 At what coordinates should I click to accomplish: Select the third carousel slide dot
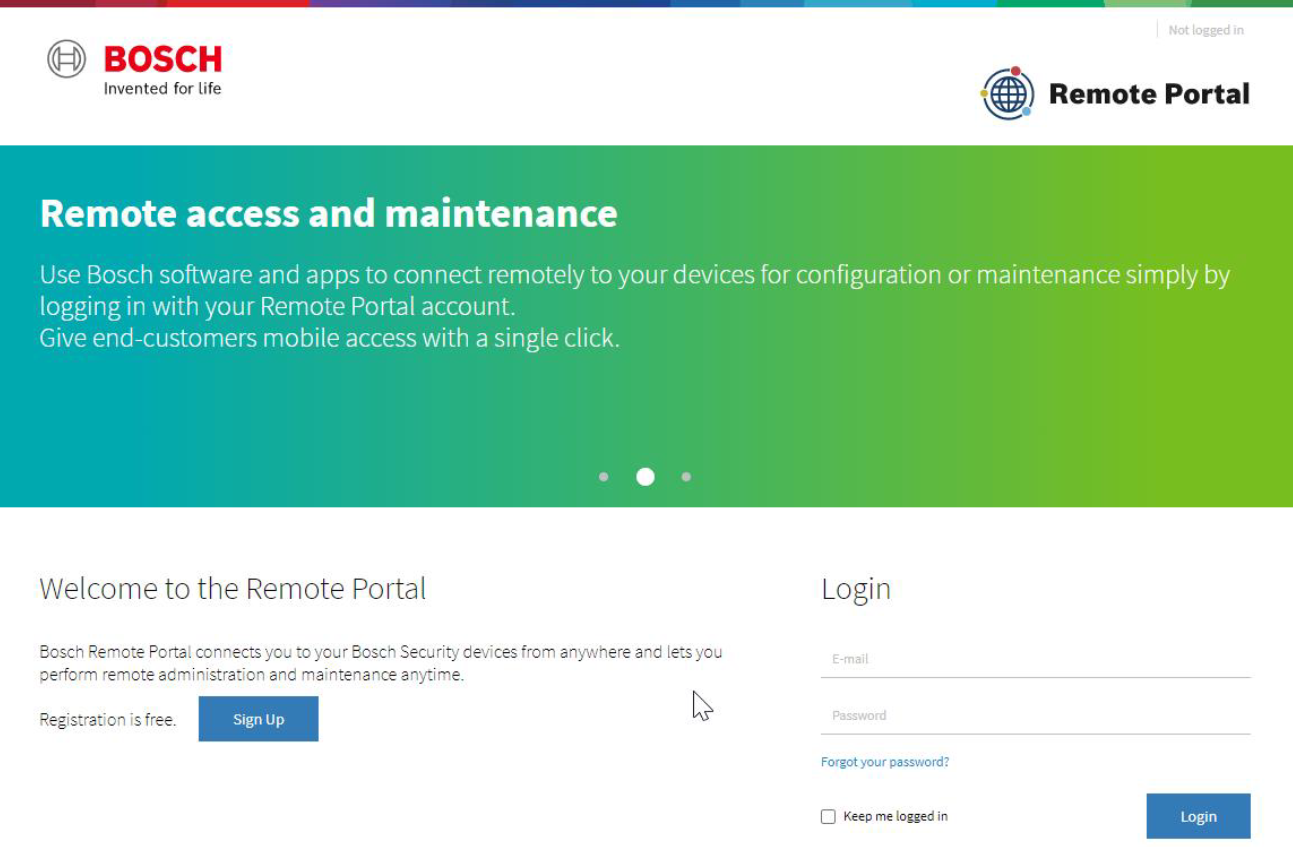click(686, 477)
